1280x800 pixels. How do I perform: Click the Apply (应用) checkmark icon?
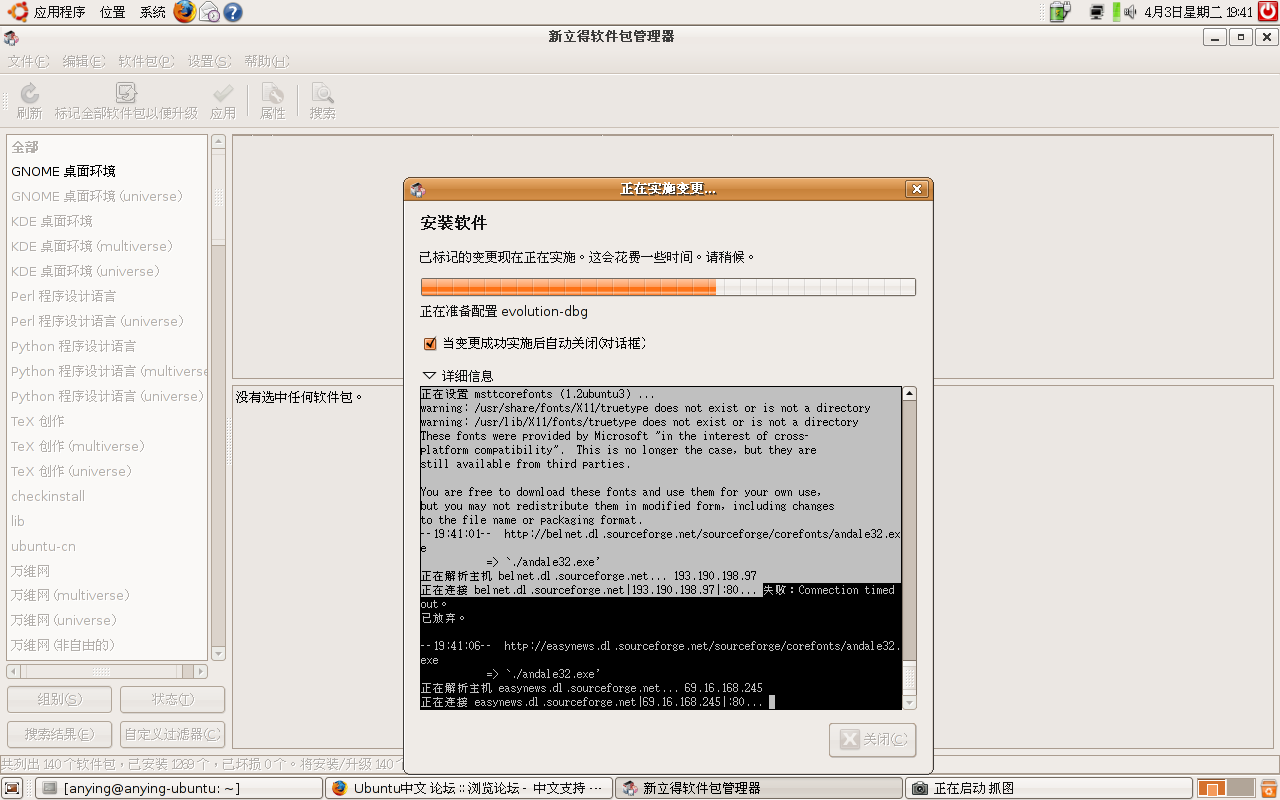tap(223, 93)
